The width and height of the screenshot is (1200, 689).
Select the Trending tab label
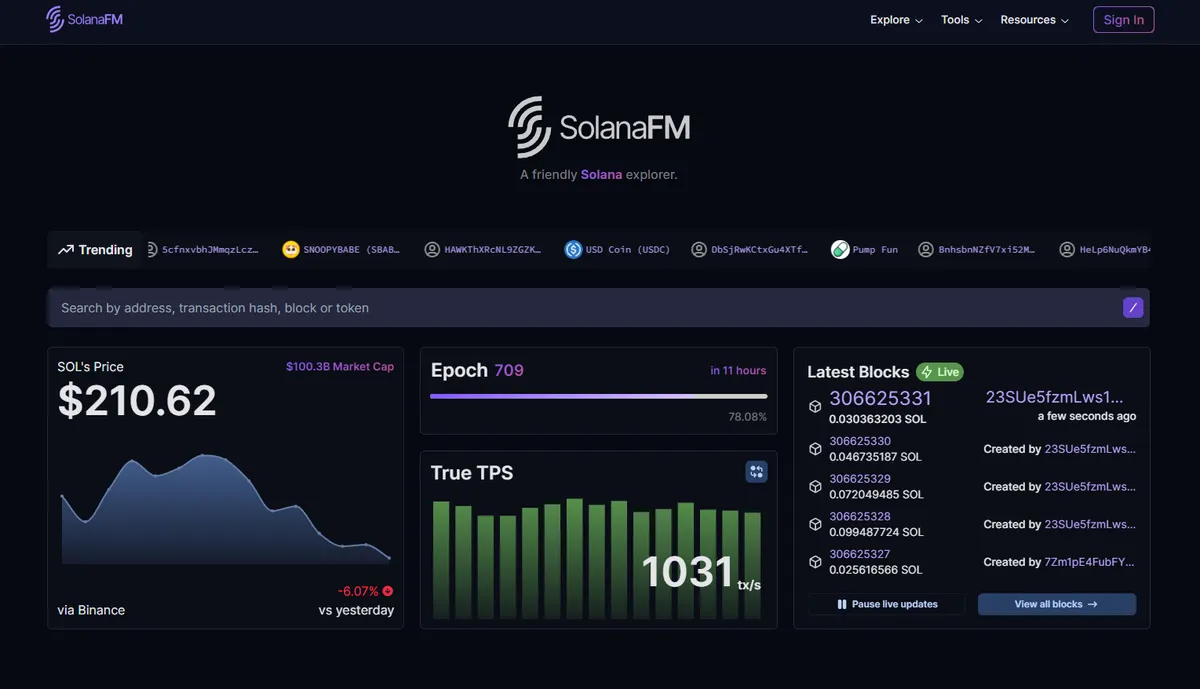[106, 250]
